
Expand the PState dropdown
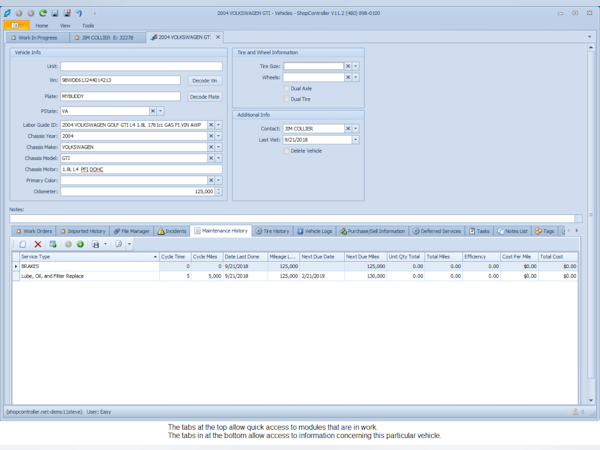[x=161, y=111]
